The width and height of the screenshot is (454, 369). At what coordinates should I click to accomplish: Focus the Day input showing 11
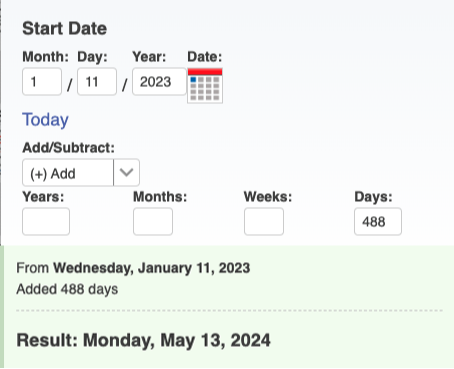pyautogui.click(x=97, y=82)
